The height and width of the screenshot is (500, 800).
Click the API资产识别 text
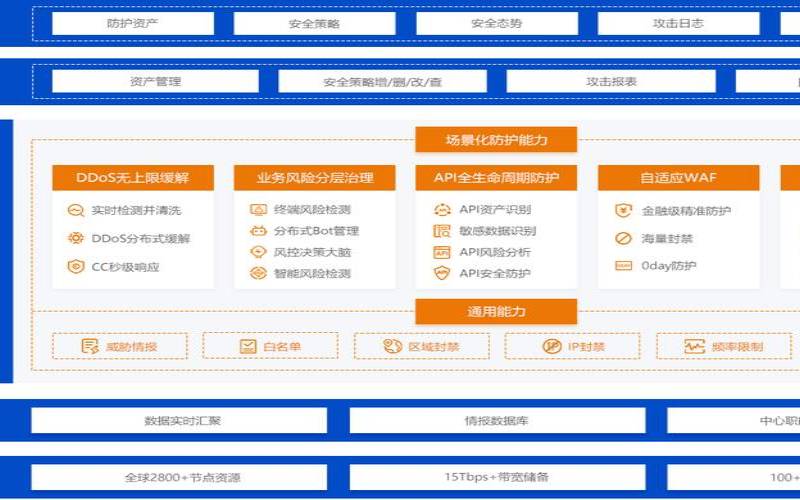(x=495, y=210)
